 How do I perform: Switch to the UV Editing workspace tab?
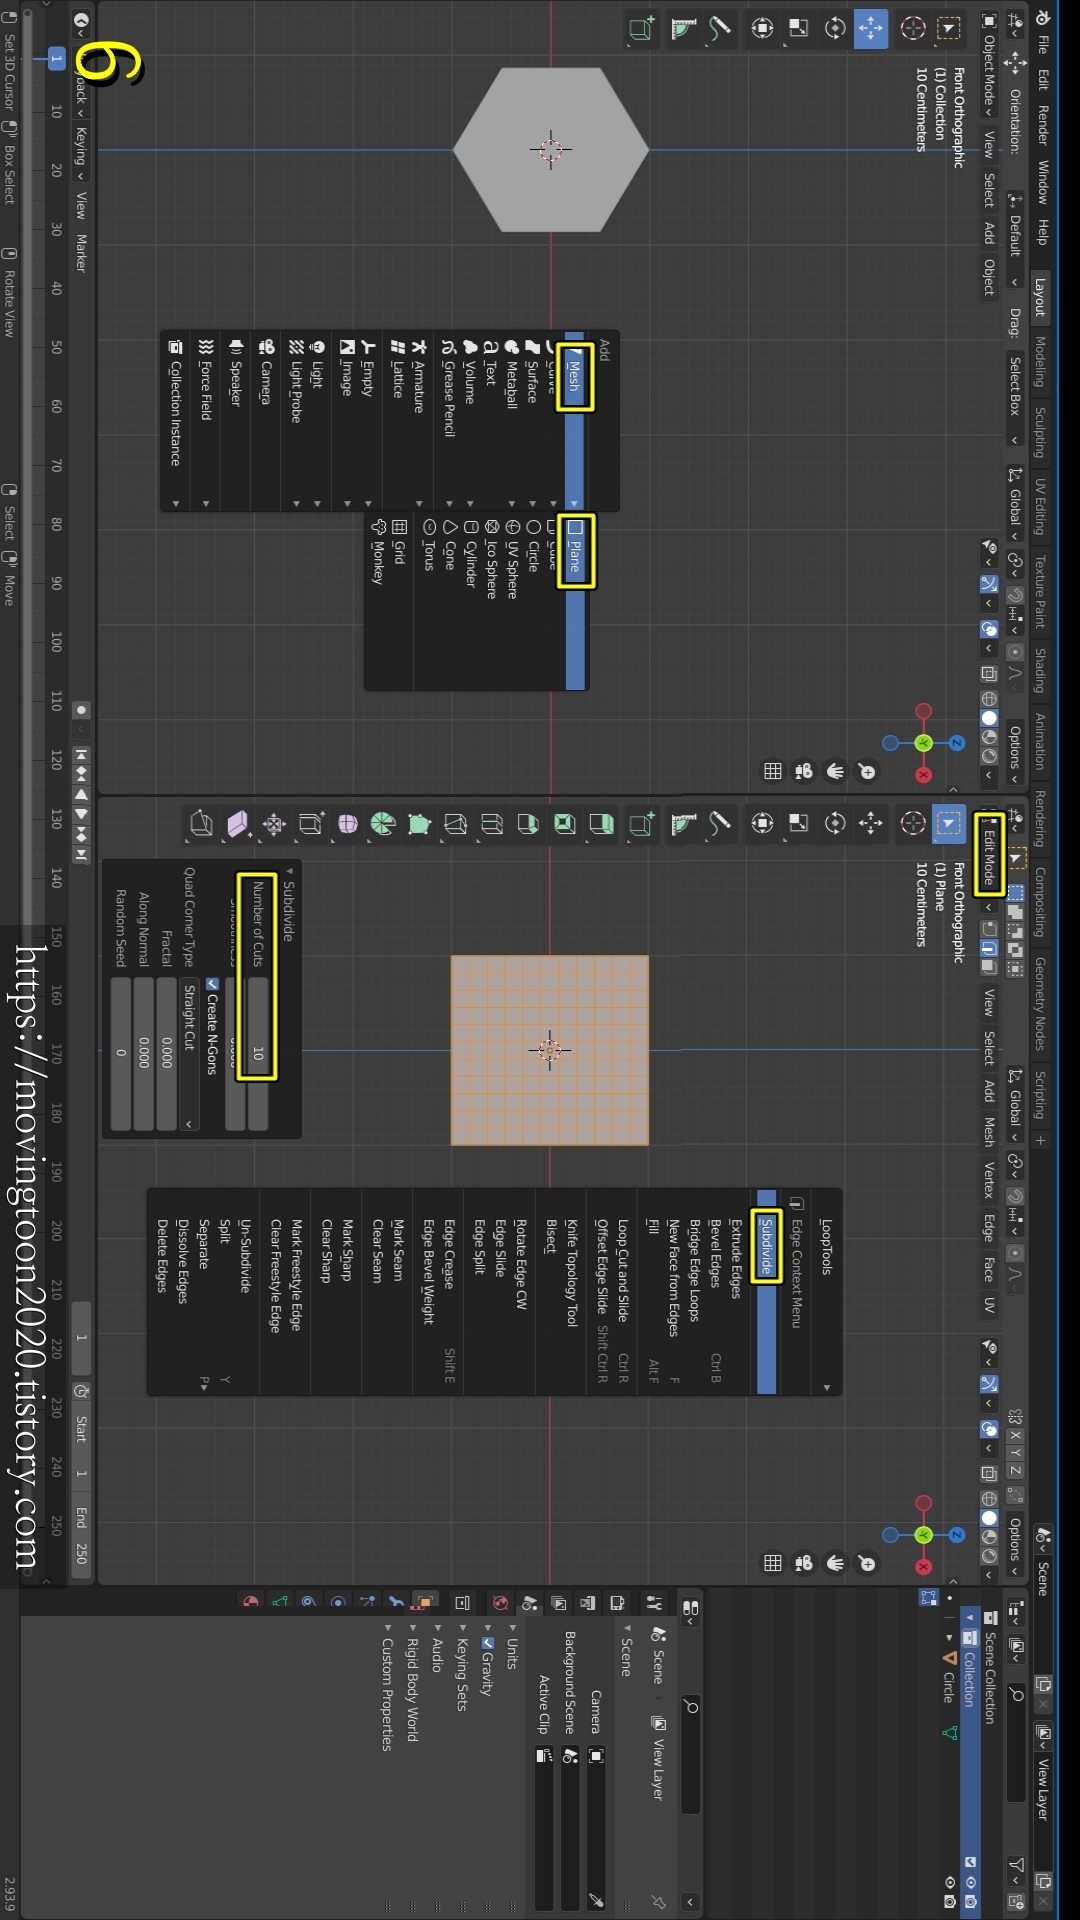1040,507
